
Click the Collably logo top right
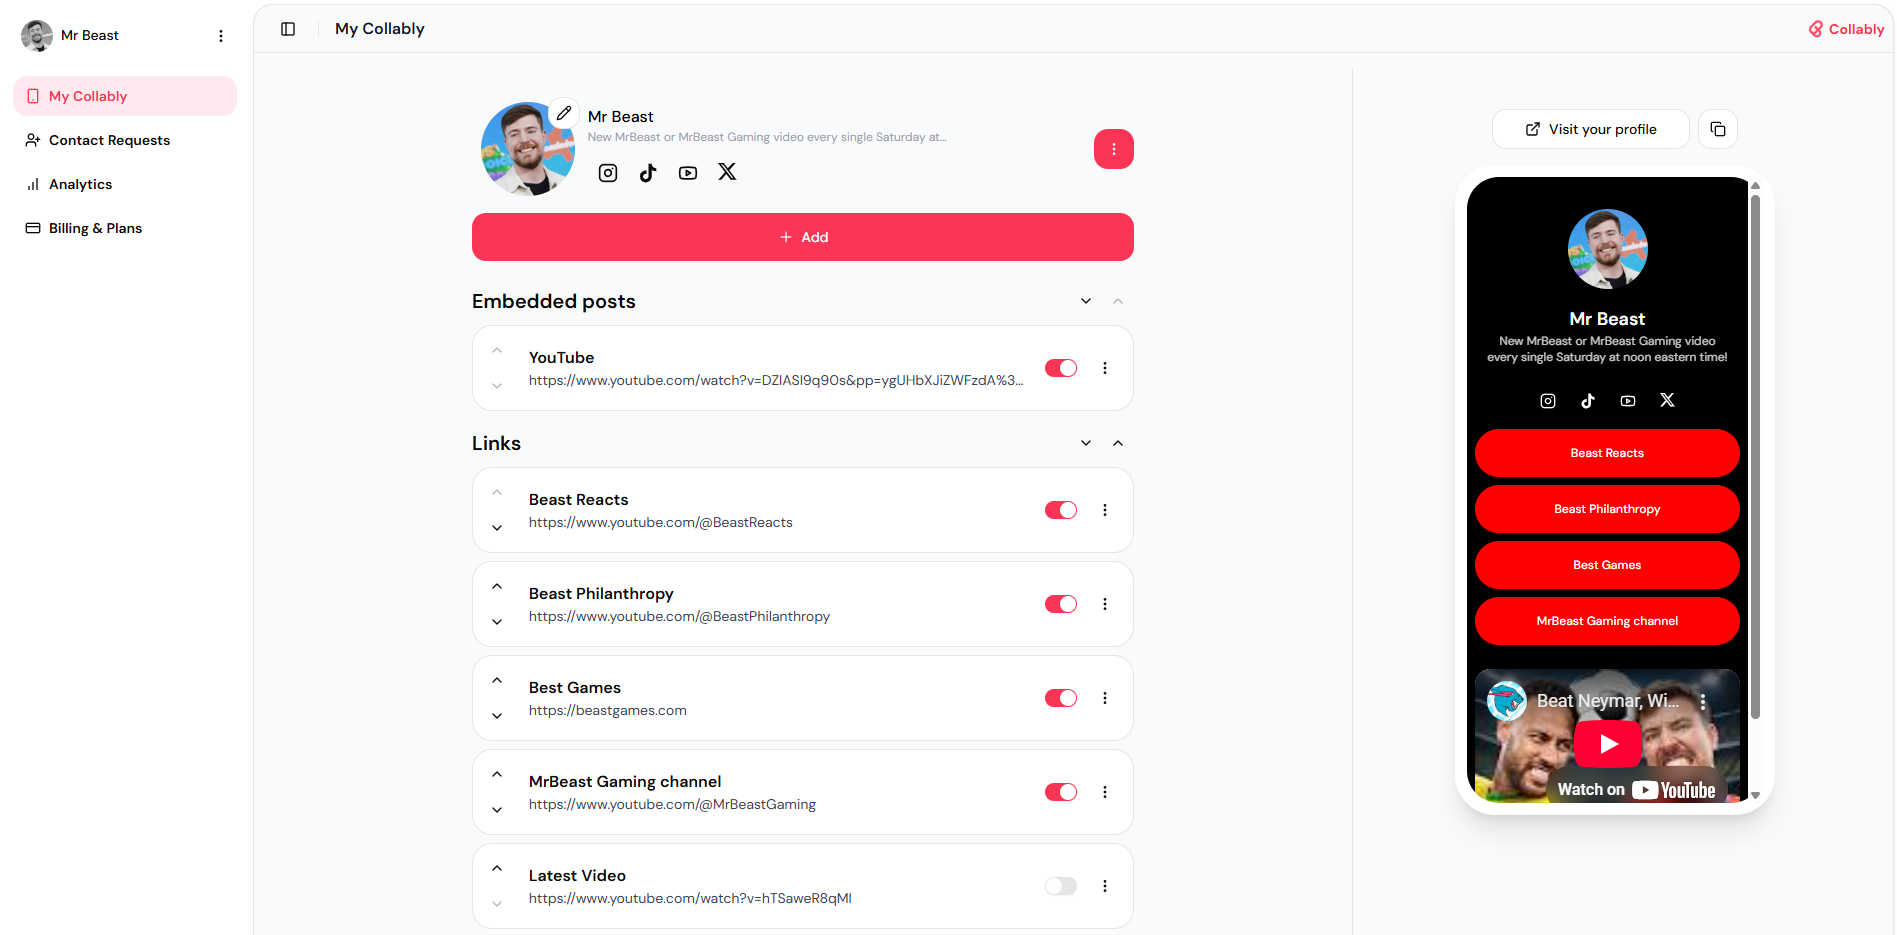click(x=1846, y=29)
